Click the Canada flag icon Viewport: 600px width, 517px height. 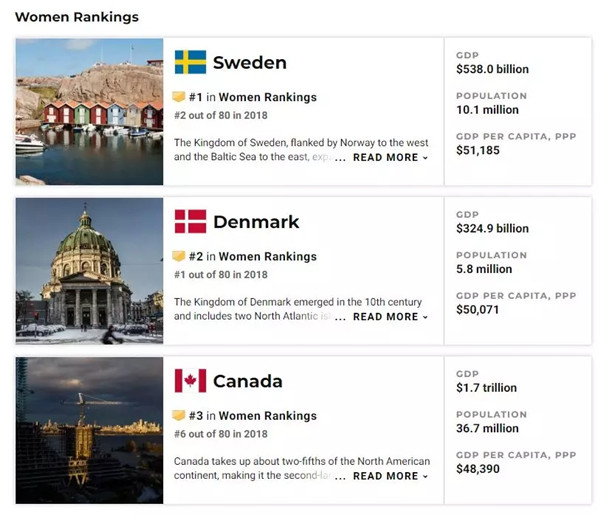[x=190, y=380]
